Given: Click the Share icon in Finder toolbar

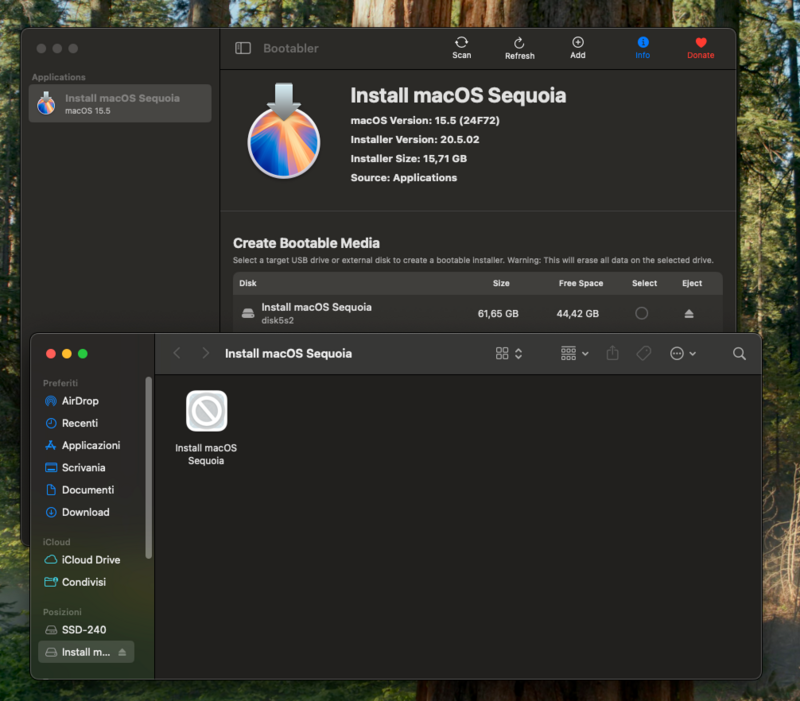Looking at the screenshot, I should (x=612, y=353).
